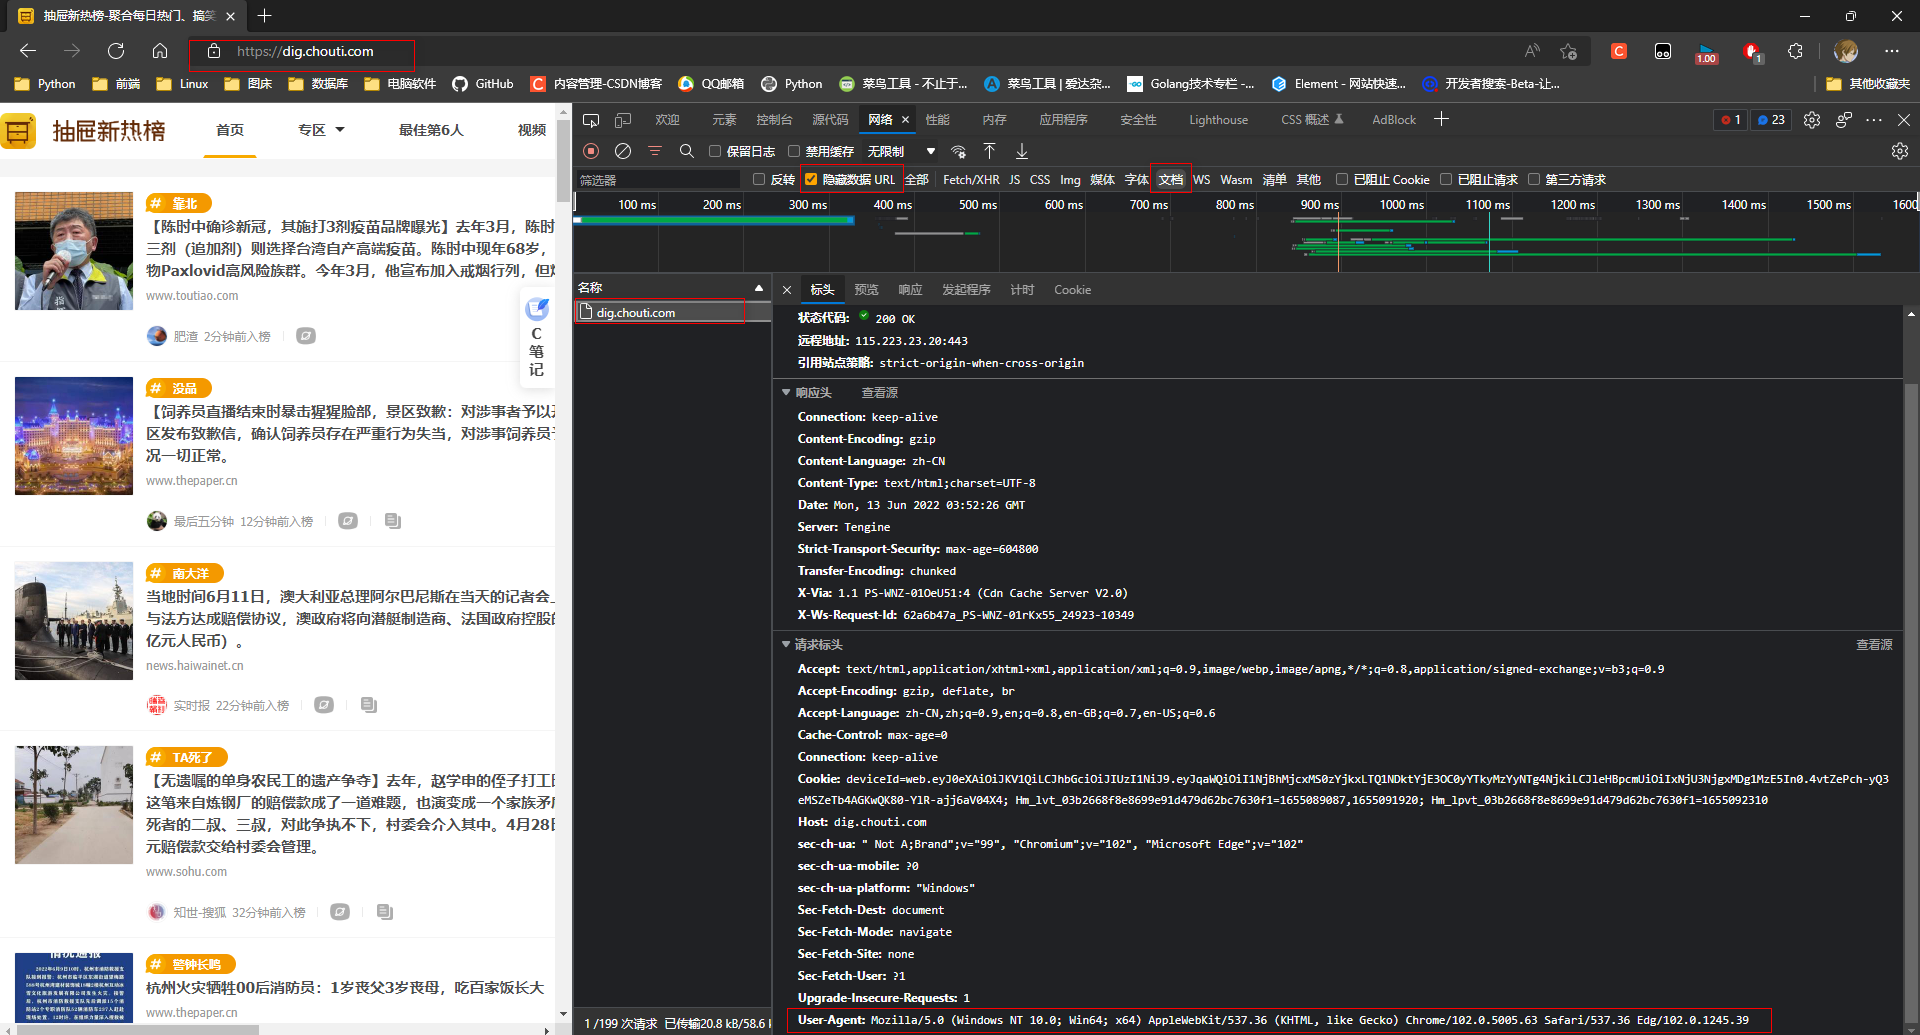Enable the 禁用缓存 checkbox
This screenshot has height=1035, width=1920.
coord(794,151)
